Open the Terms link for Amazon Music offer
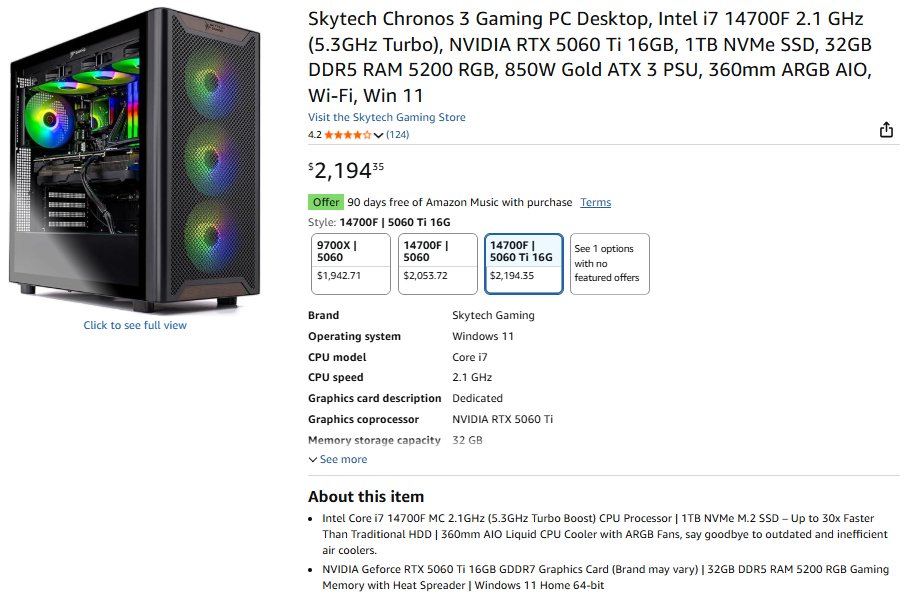This screenshot has height=597, width=919. (x=595, y=202)
